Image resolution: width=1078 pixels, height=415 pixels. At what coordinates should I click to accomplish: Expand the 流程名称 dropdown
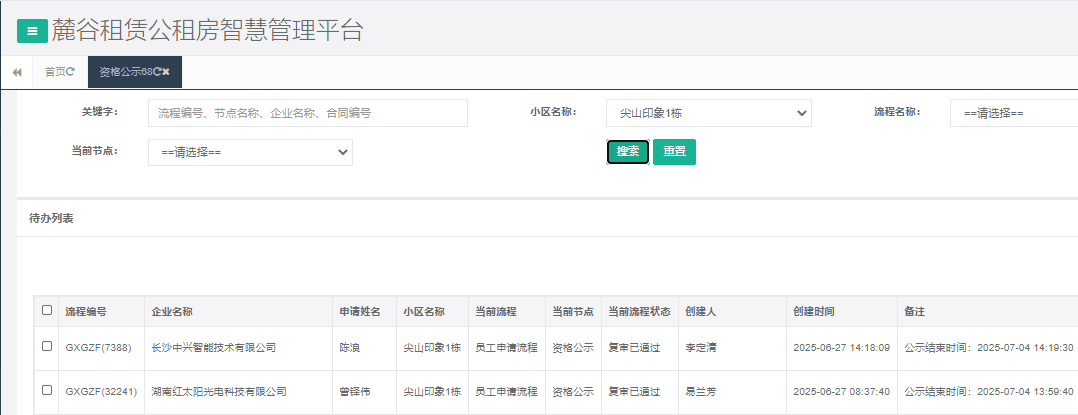coord(1012,113)
